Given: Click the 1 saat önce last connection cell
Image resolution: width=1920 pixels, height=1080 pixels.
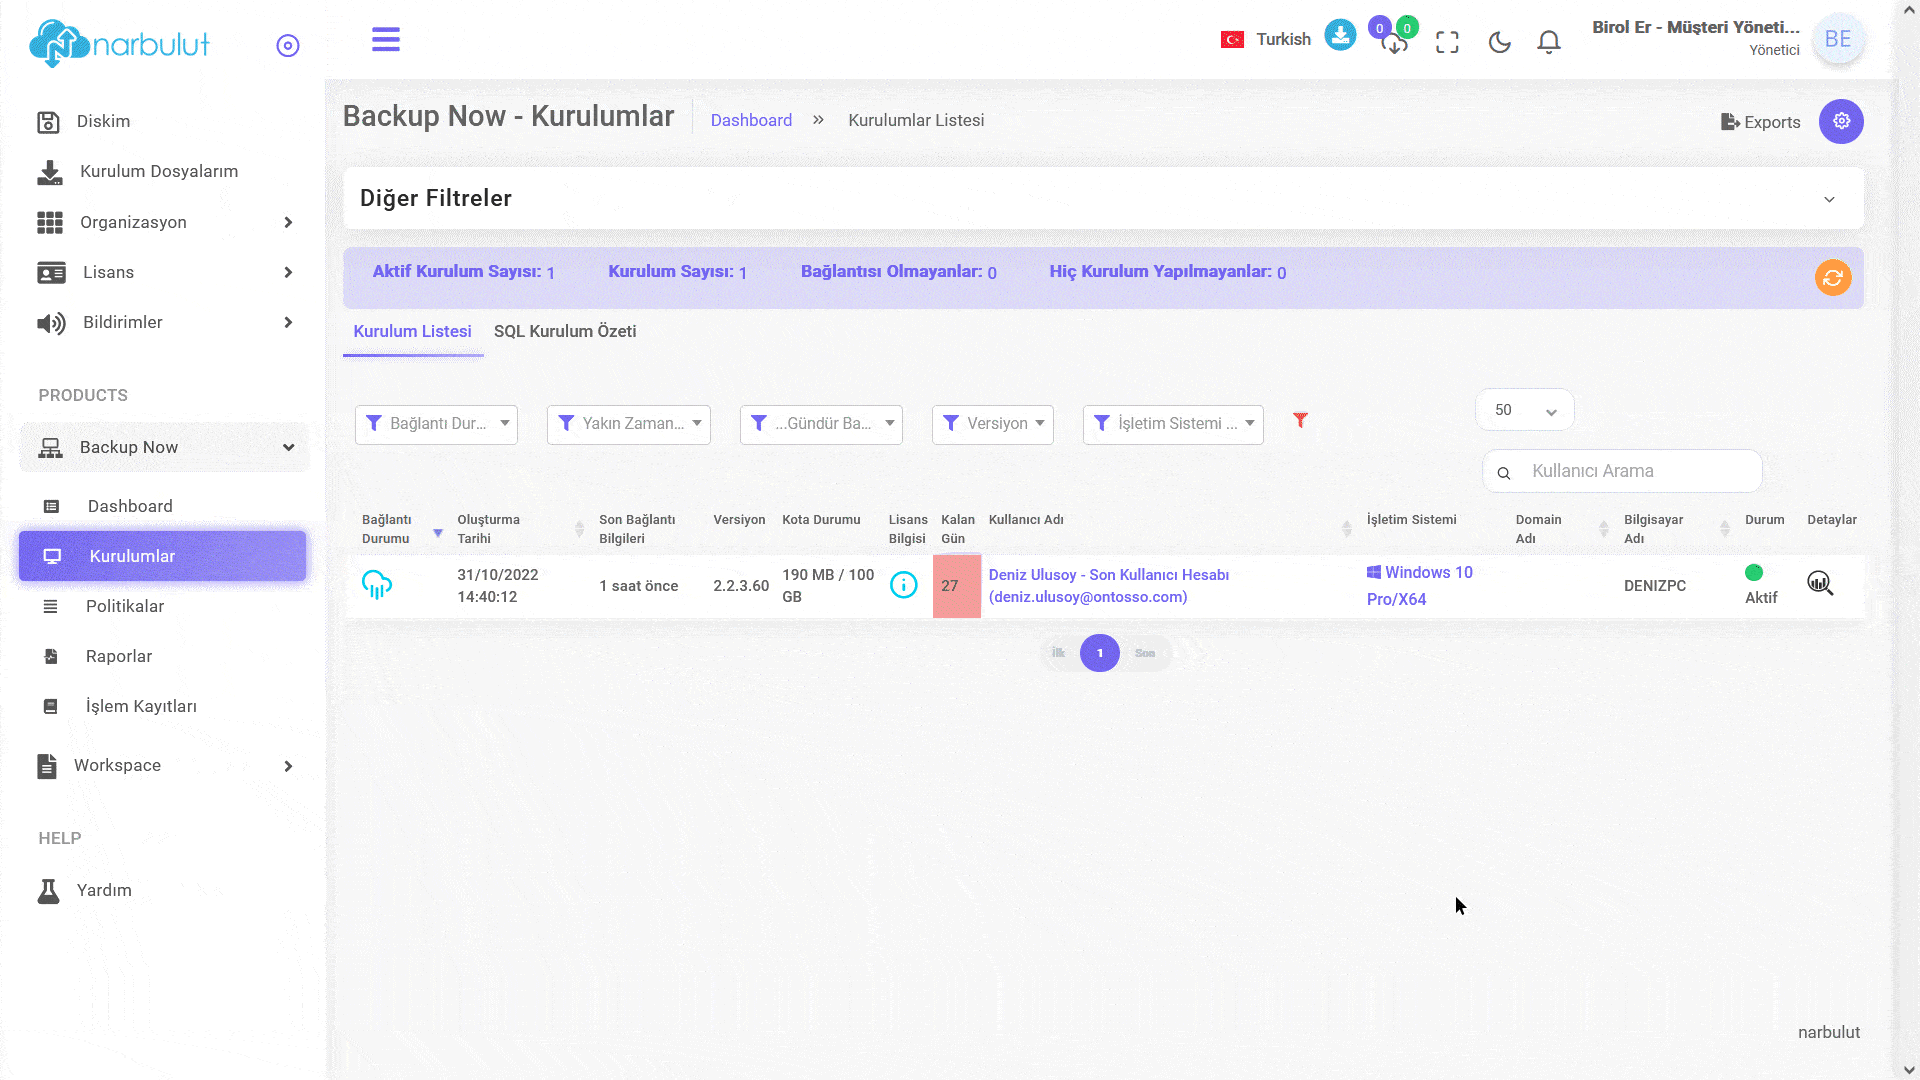Looking at the screenshot, I should point(639,586).
